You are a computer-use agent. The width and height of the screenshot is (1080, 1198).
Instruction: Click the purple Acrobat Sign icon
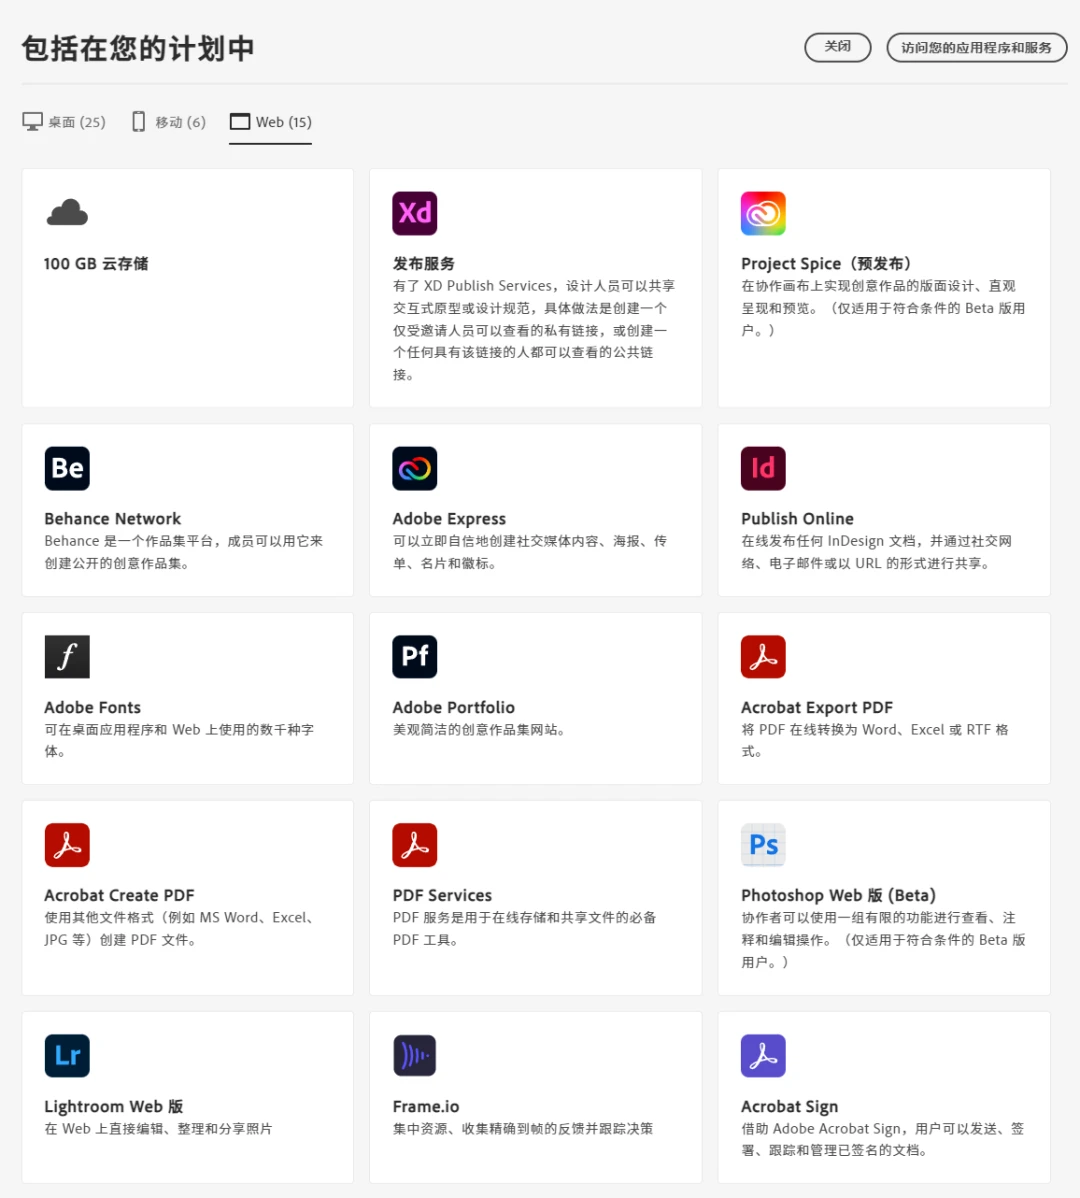tap(763, 1056)
